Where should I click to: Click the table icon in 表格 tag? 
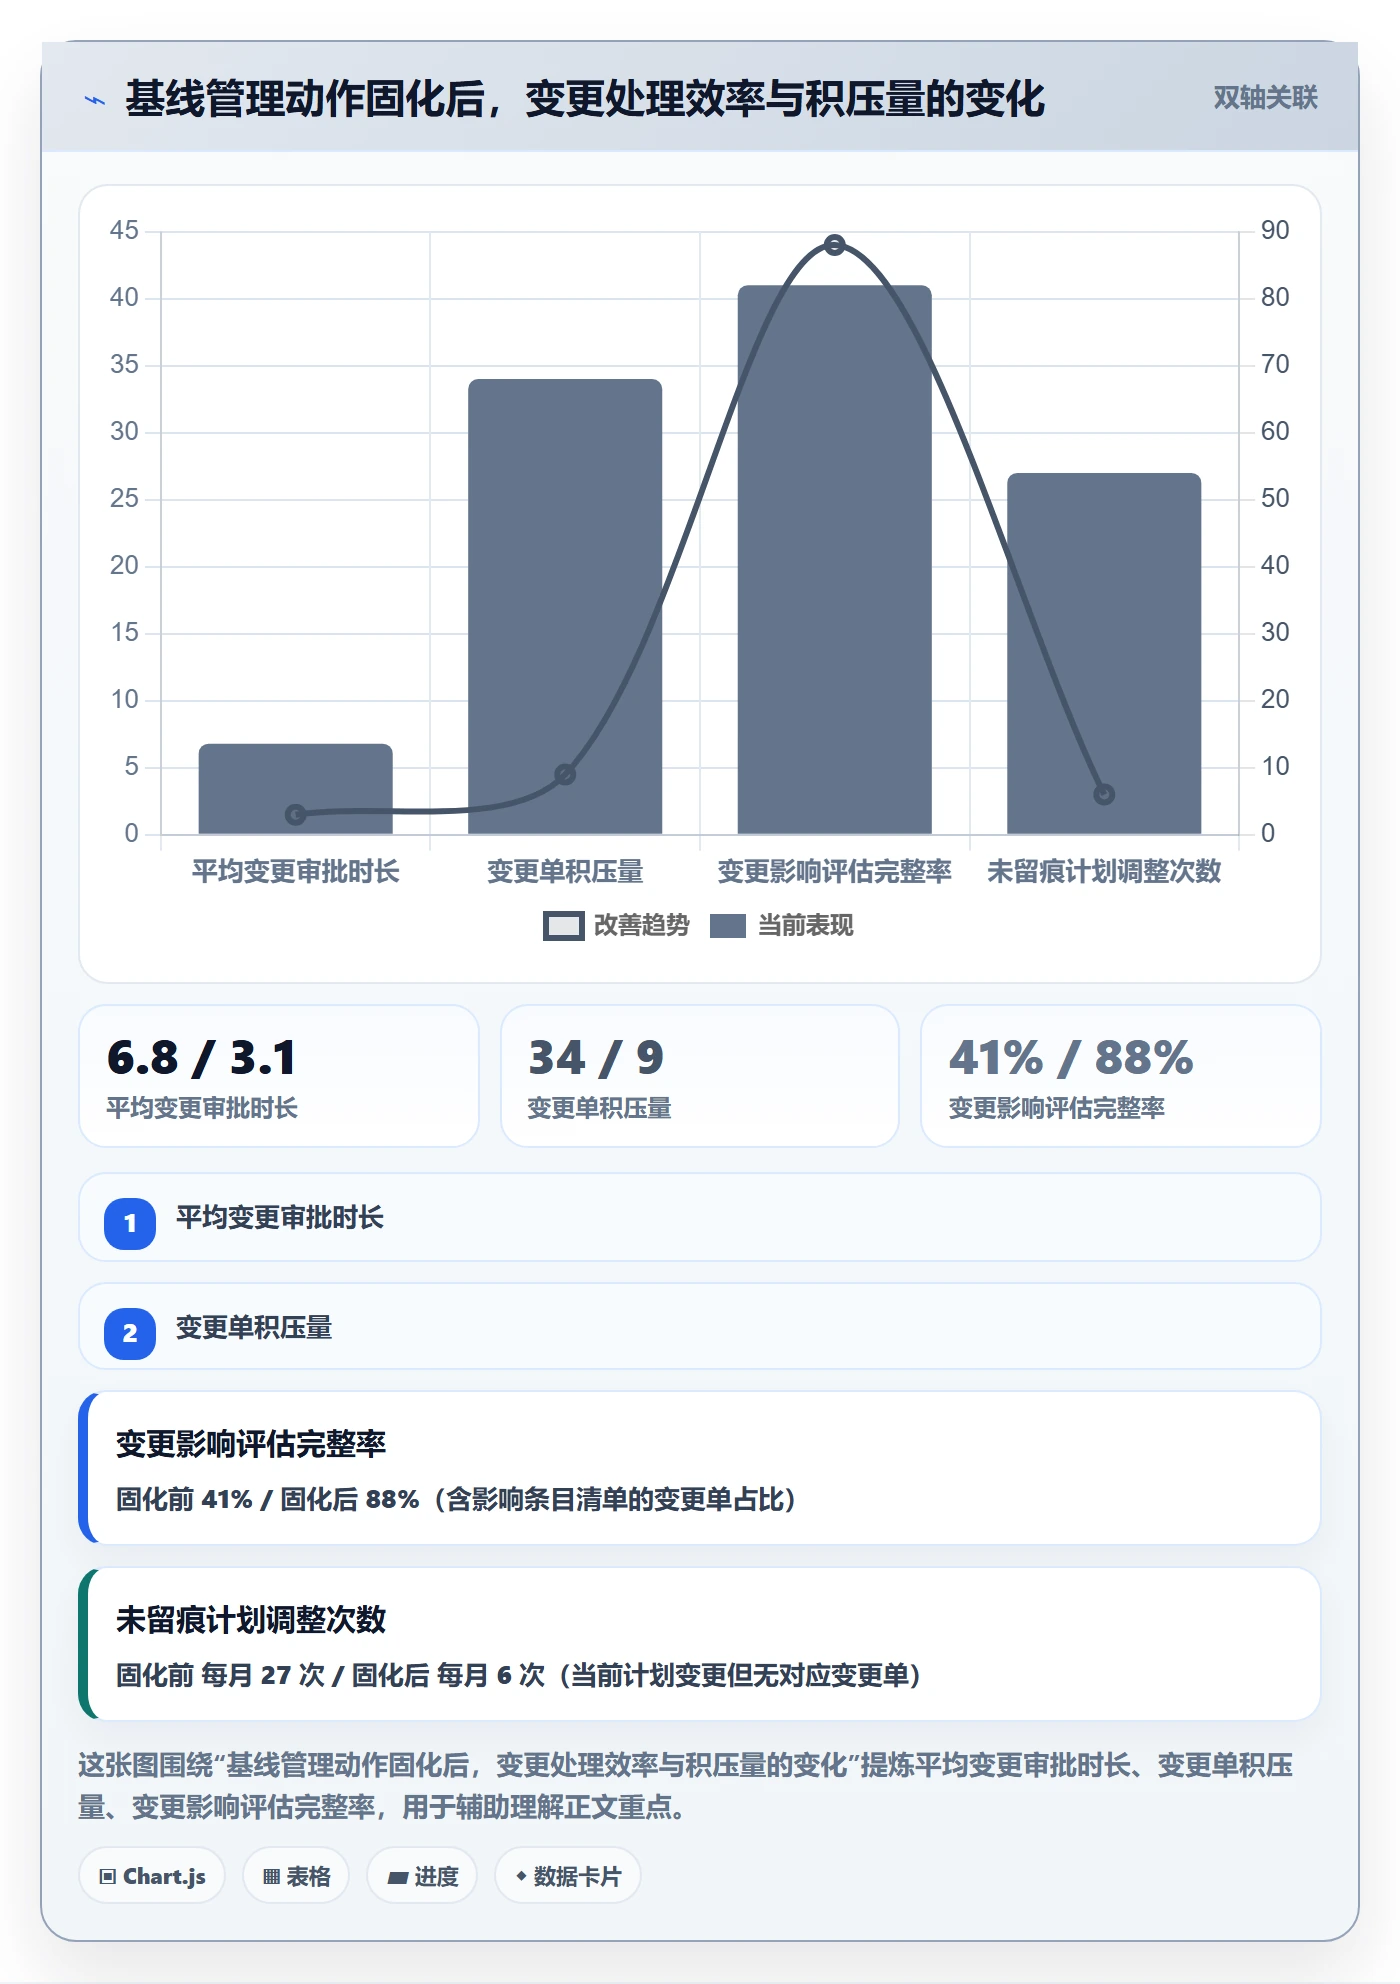click(x=271, y=1877)
